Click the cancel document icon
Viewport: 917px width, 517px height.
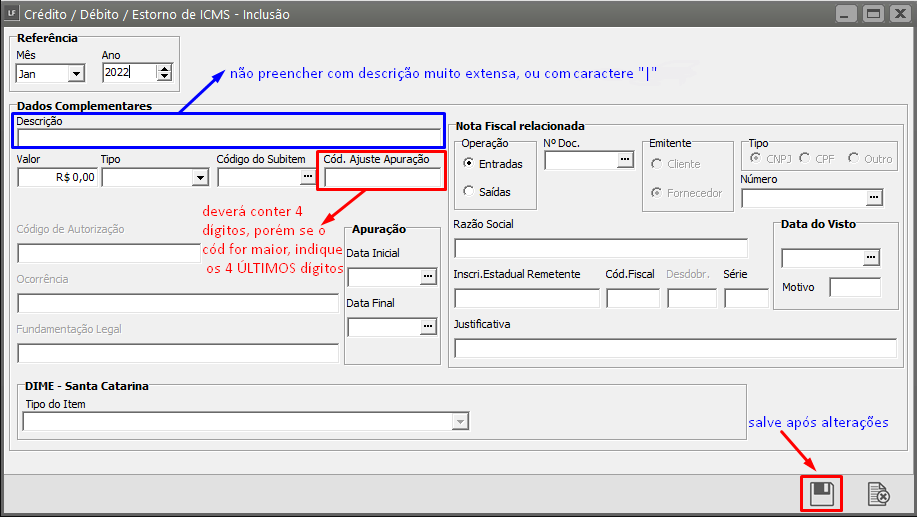(878, 493)
